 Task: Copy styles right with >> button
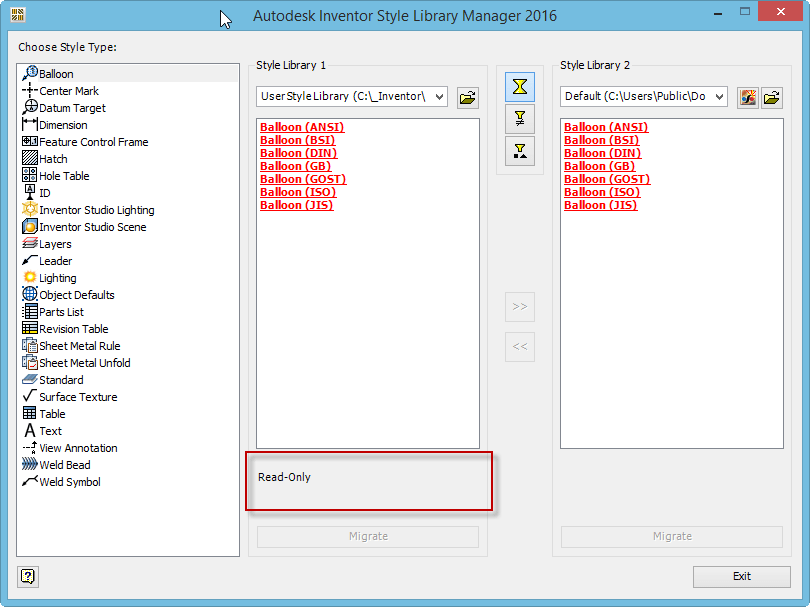520,307
